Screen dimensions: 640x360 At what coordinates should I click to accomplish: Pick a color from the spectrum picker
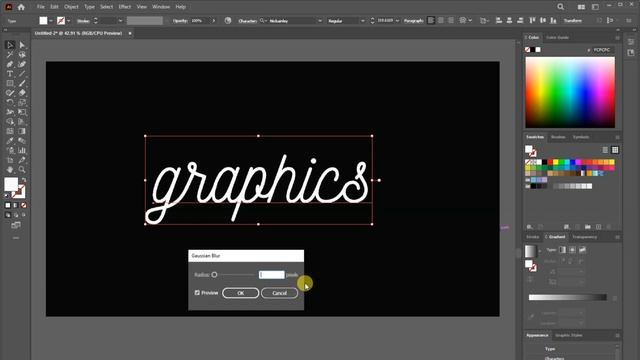click(x=570, y=92)
